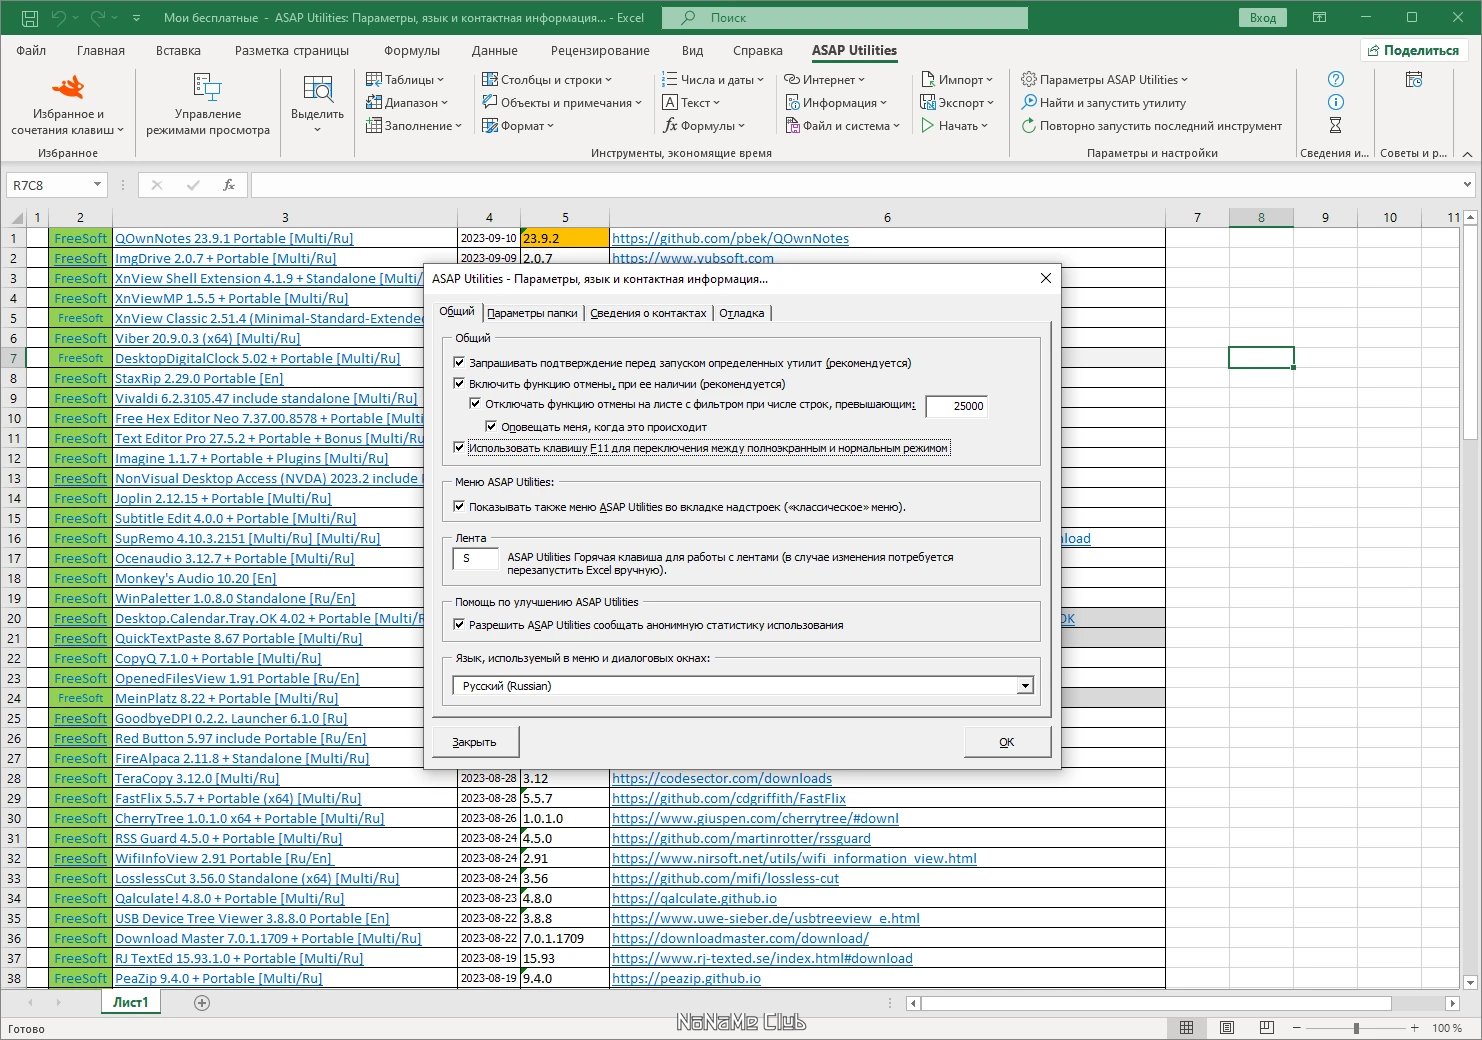The image size is (1482, 1040).
Task: Click the zoom out minus button
Action: (1296, 1028)
